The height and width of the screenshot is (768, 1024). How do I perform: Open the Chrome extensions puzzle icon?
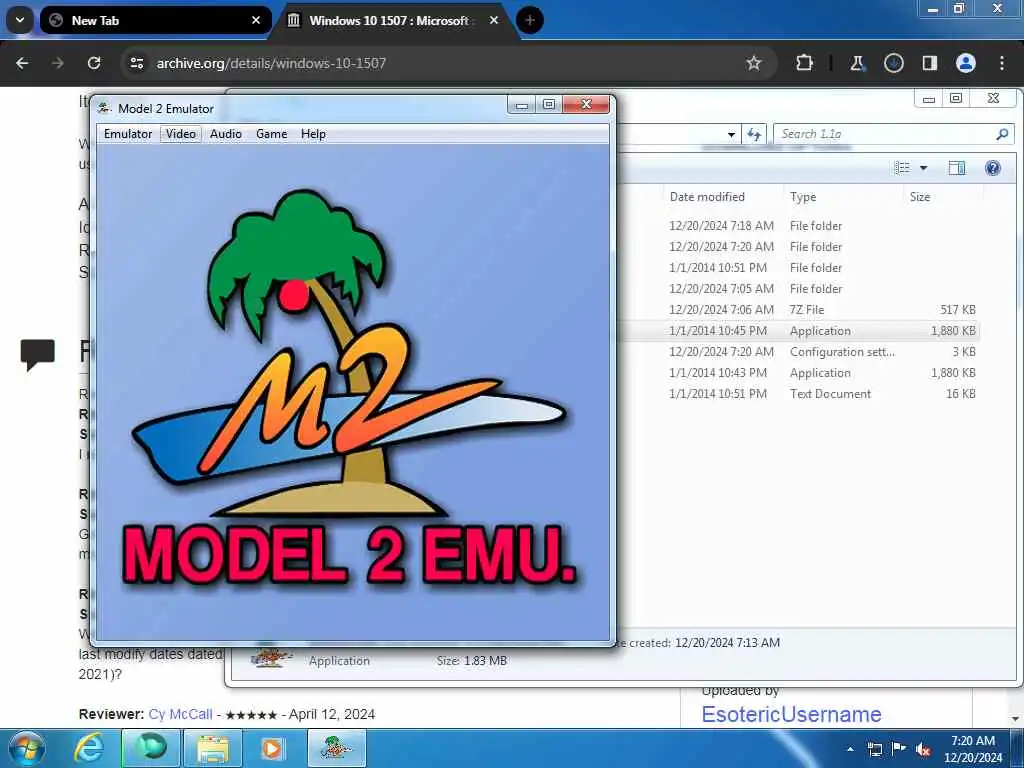[x=804, y=63]
